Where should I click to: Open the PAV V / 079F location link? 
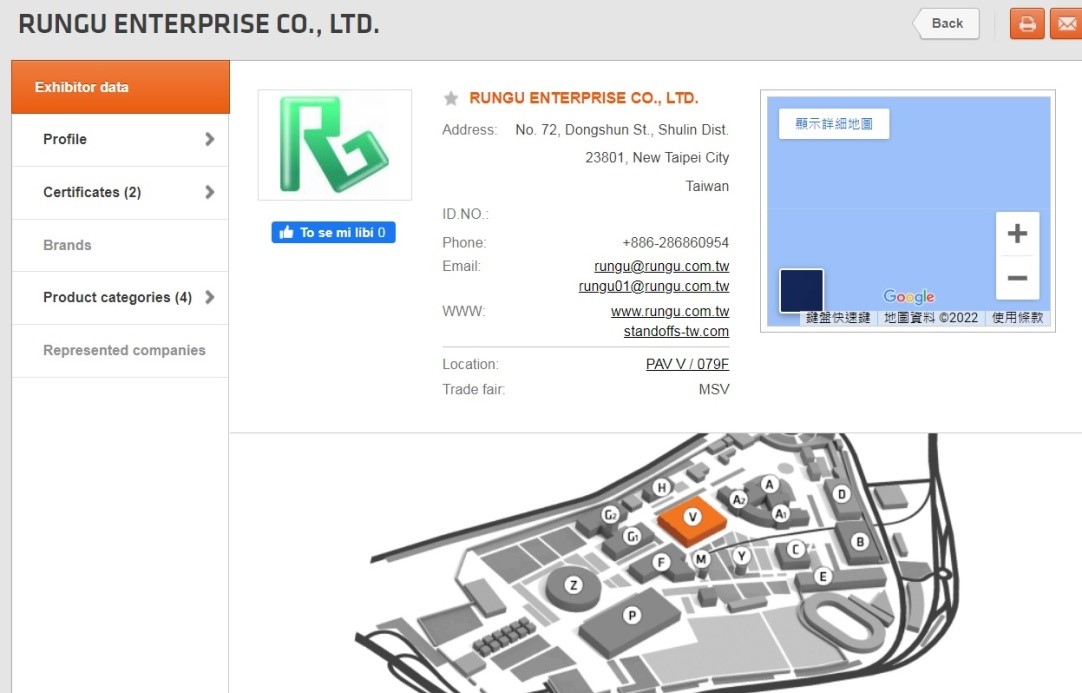[x=687, y=364]
